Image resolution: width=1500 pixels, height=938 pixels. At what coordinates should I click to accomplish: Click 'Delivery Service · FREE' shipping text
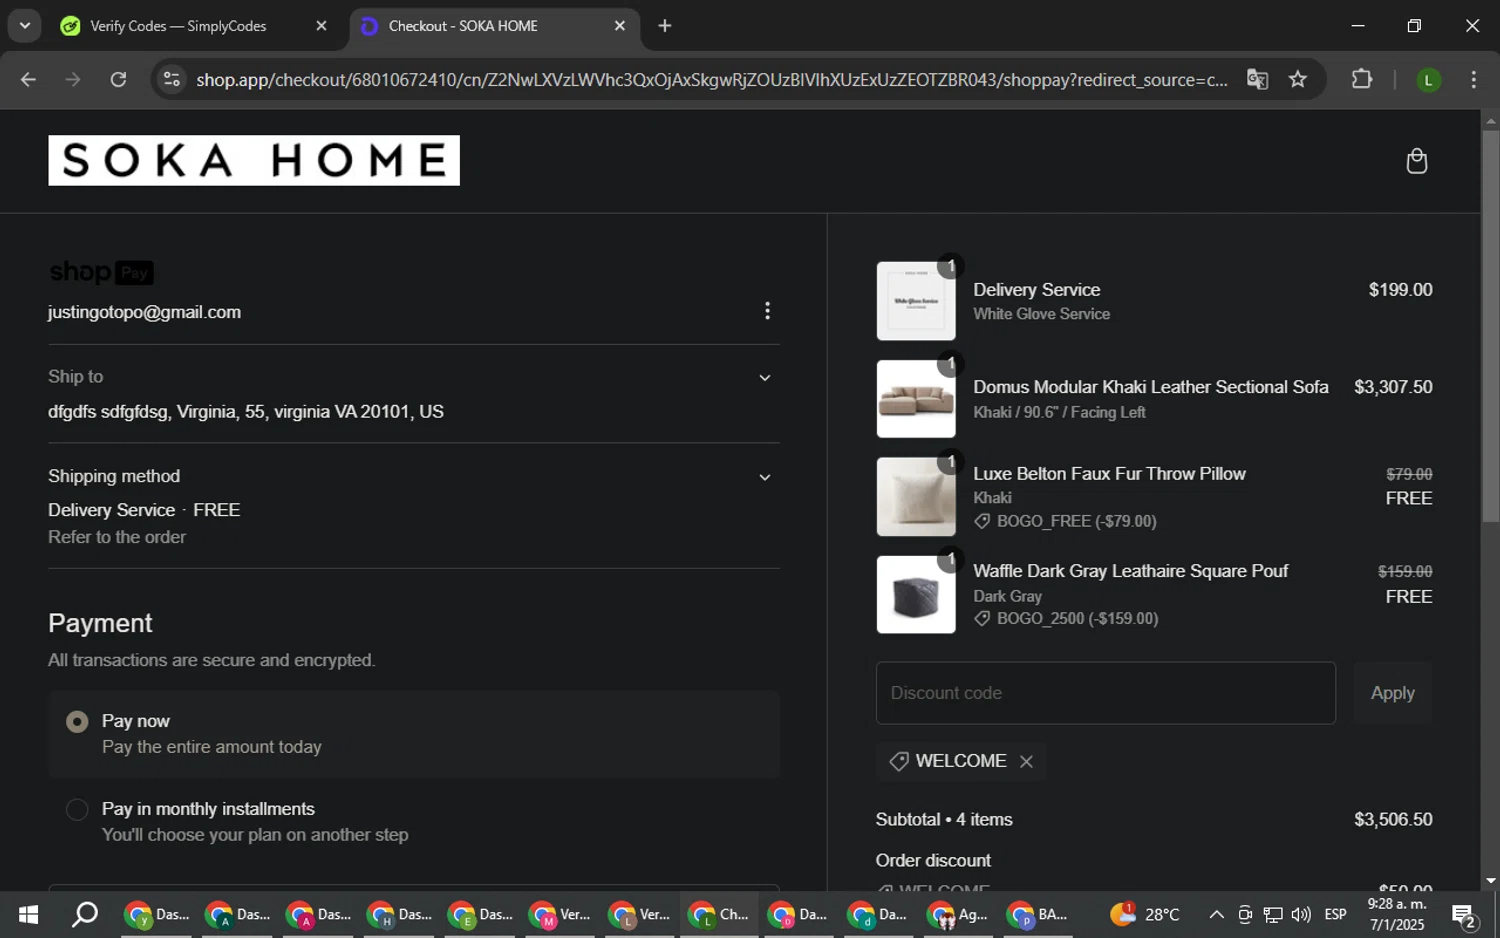[144, 510]
